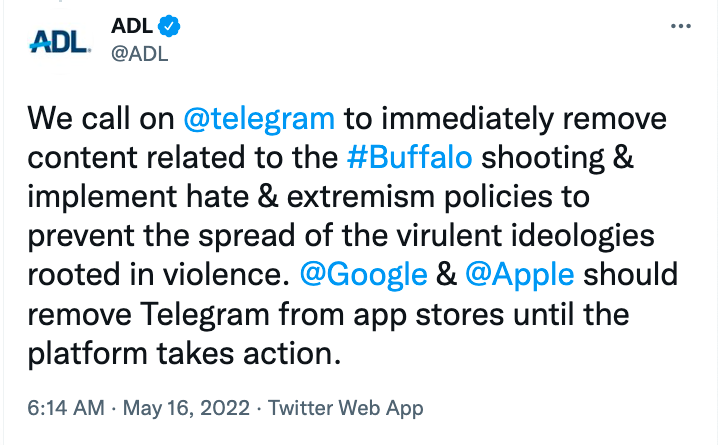
Task: Click the phrase 'virulent ideologies'
Action: coord(525,236)
